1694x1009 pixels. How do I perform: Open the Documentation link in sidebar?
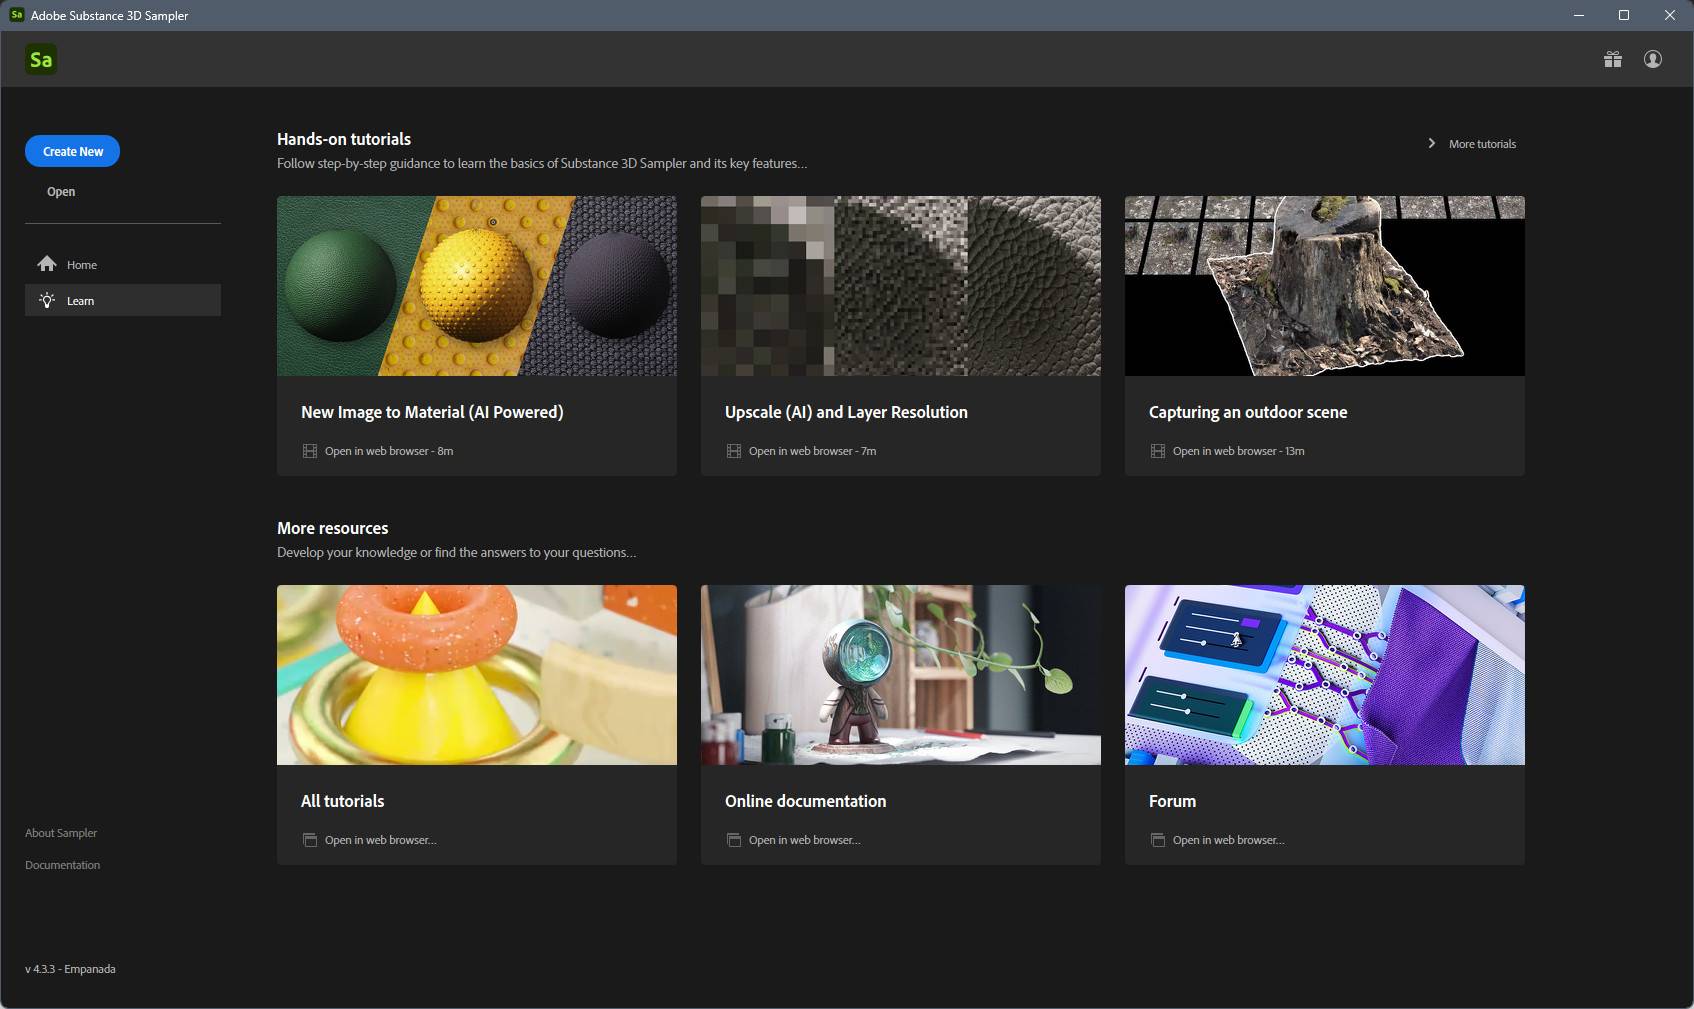coord(62,865)
